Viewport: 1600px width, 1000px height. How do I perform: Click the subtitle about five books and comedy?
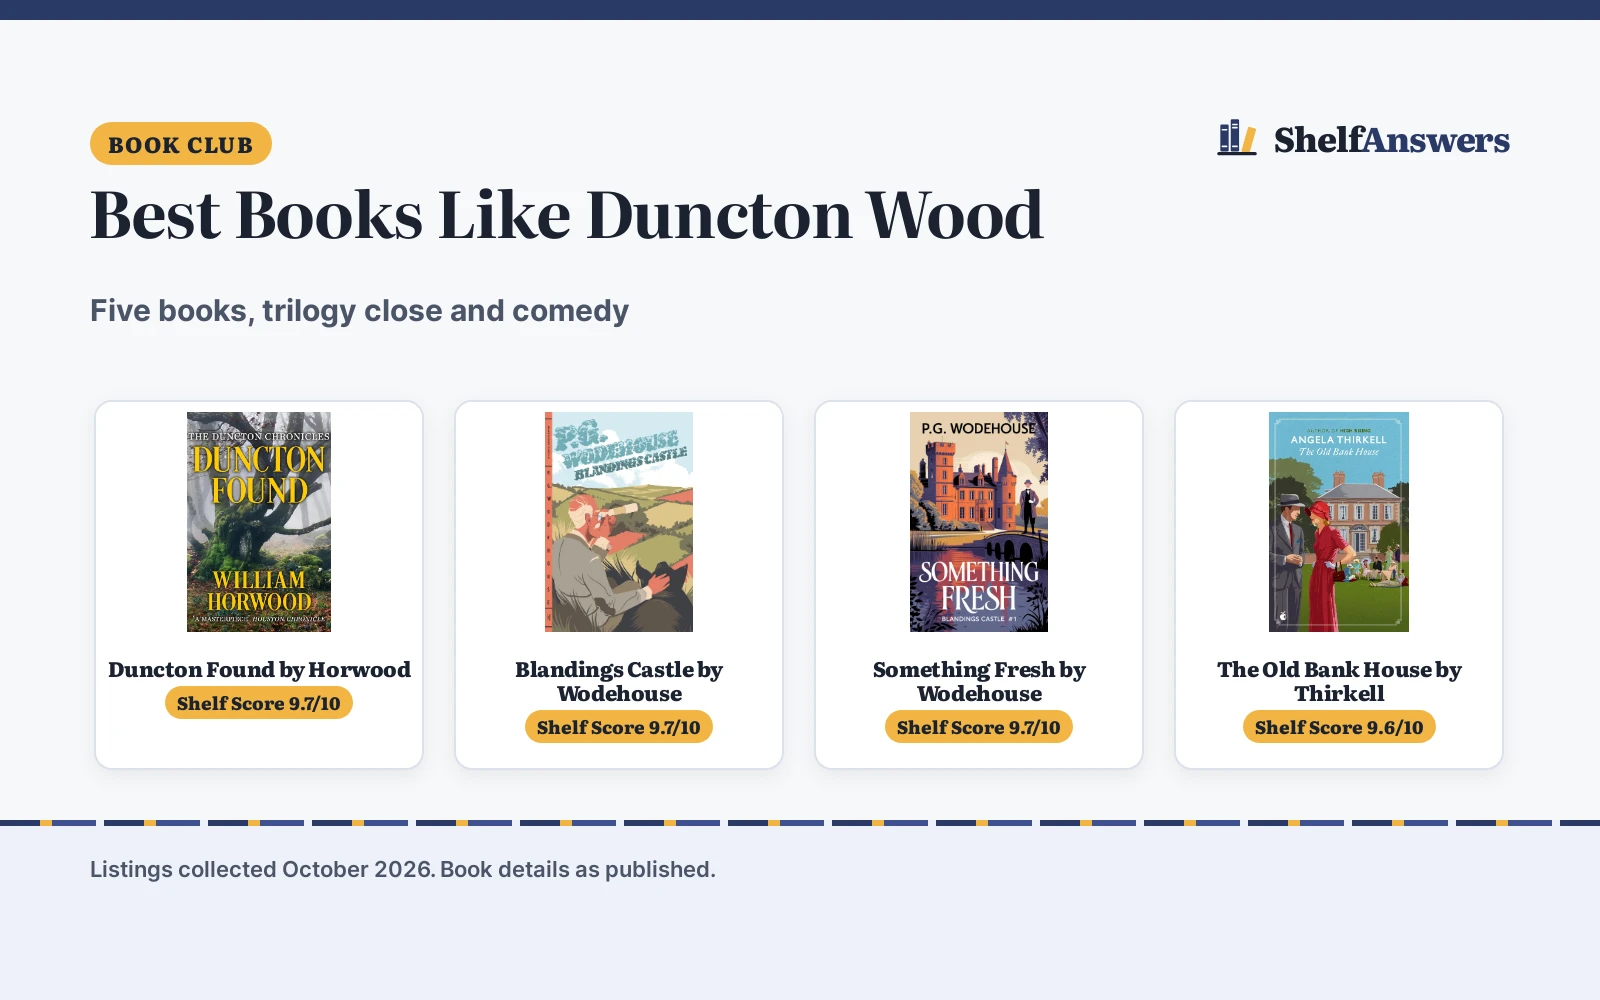(359, 311)
